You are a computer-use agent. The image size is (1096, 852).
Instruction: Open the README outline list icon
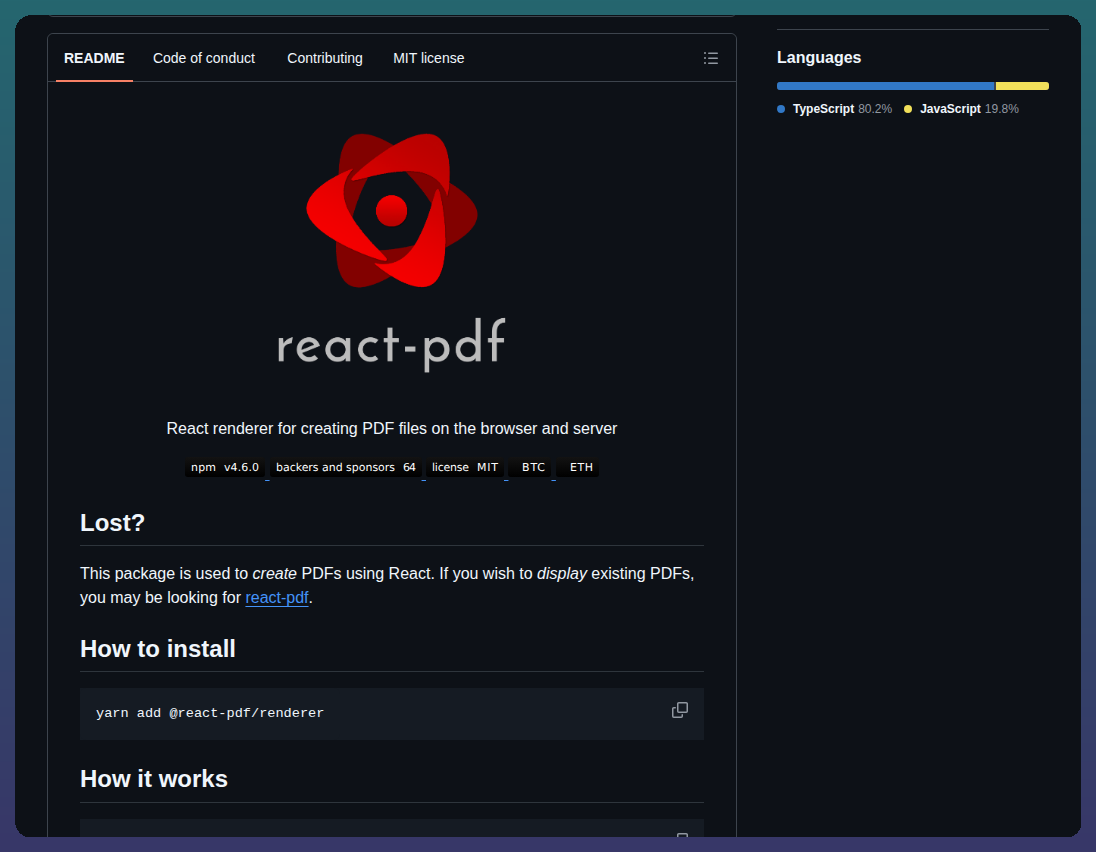pos(710,58)
